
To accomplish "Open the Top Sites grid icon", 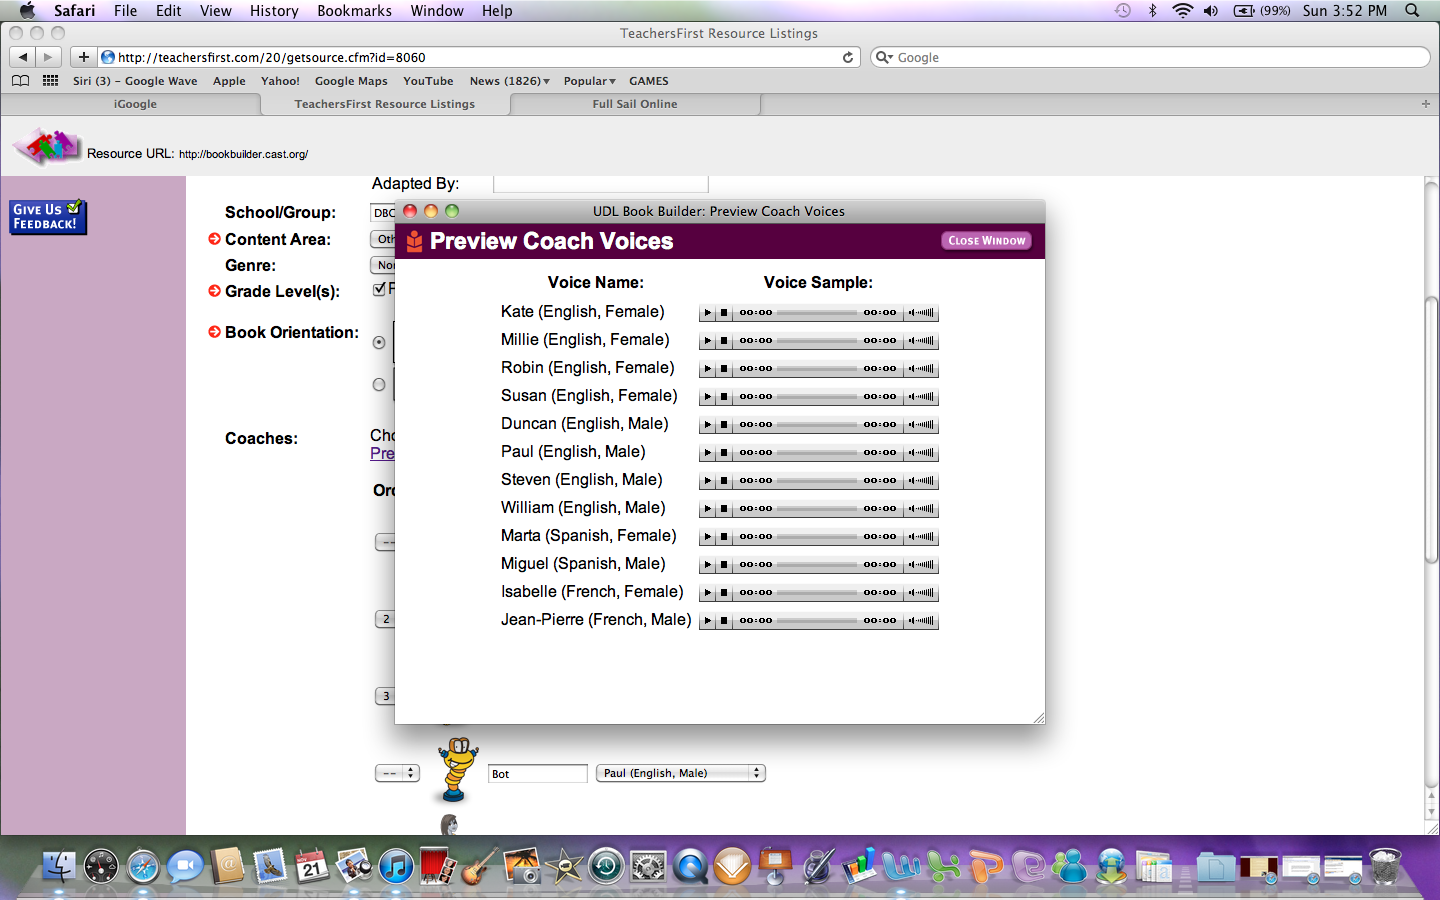I will 50,81.
